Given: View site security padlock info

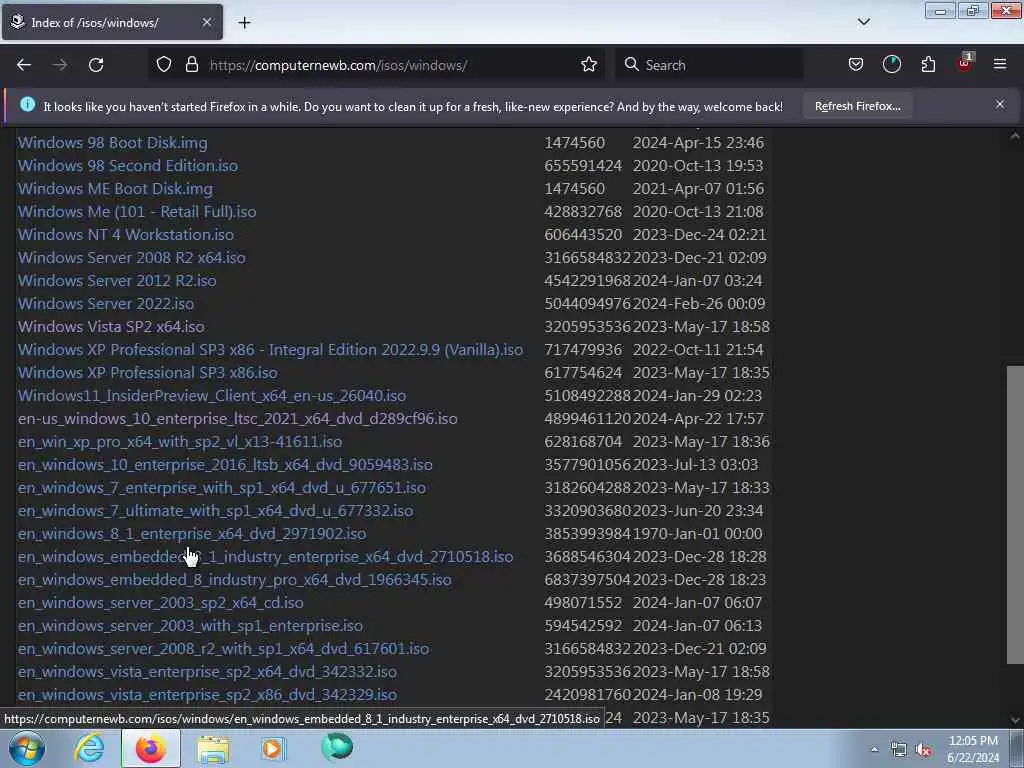Looking at the screenshot, I should [x=191, y=65].
